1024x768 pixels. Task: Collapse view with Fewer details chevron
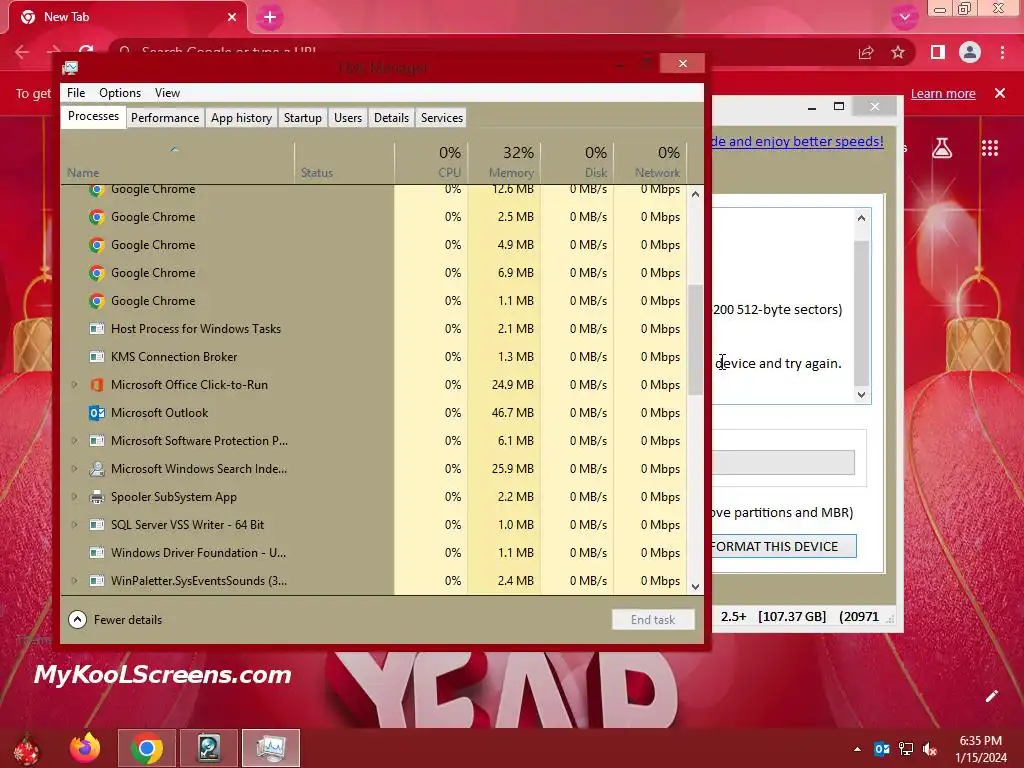pyautogui.click(x=77, y=619)
